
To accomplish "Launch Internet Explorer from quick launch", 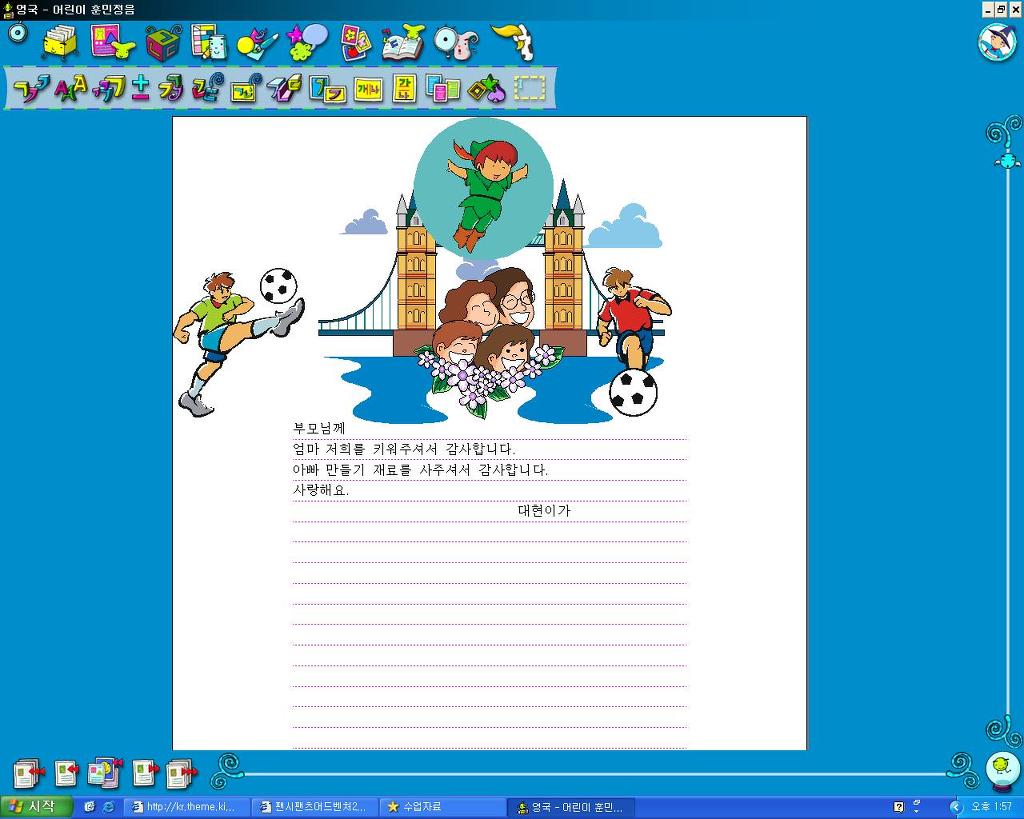I will pyautogui.click(x=108, y=807).
